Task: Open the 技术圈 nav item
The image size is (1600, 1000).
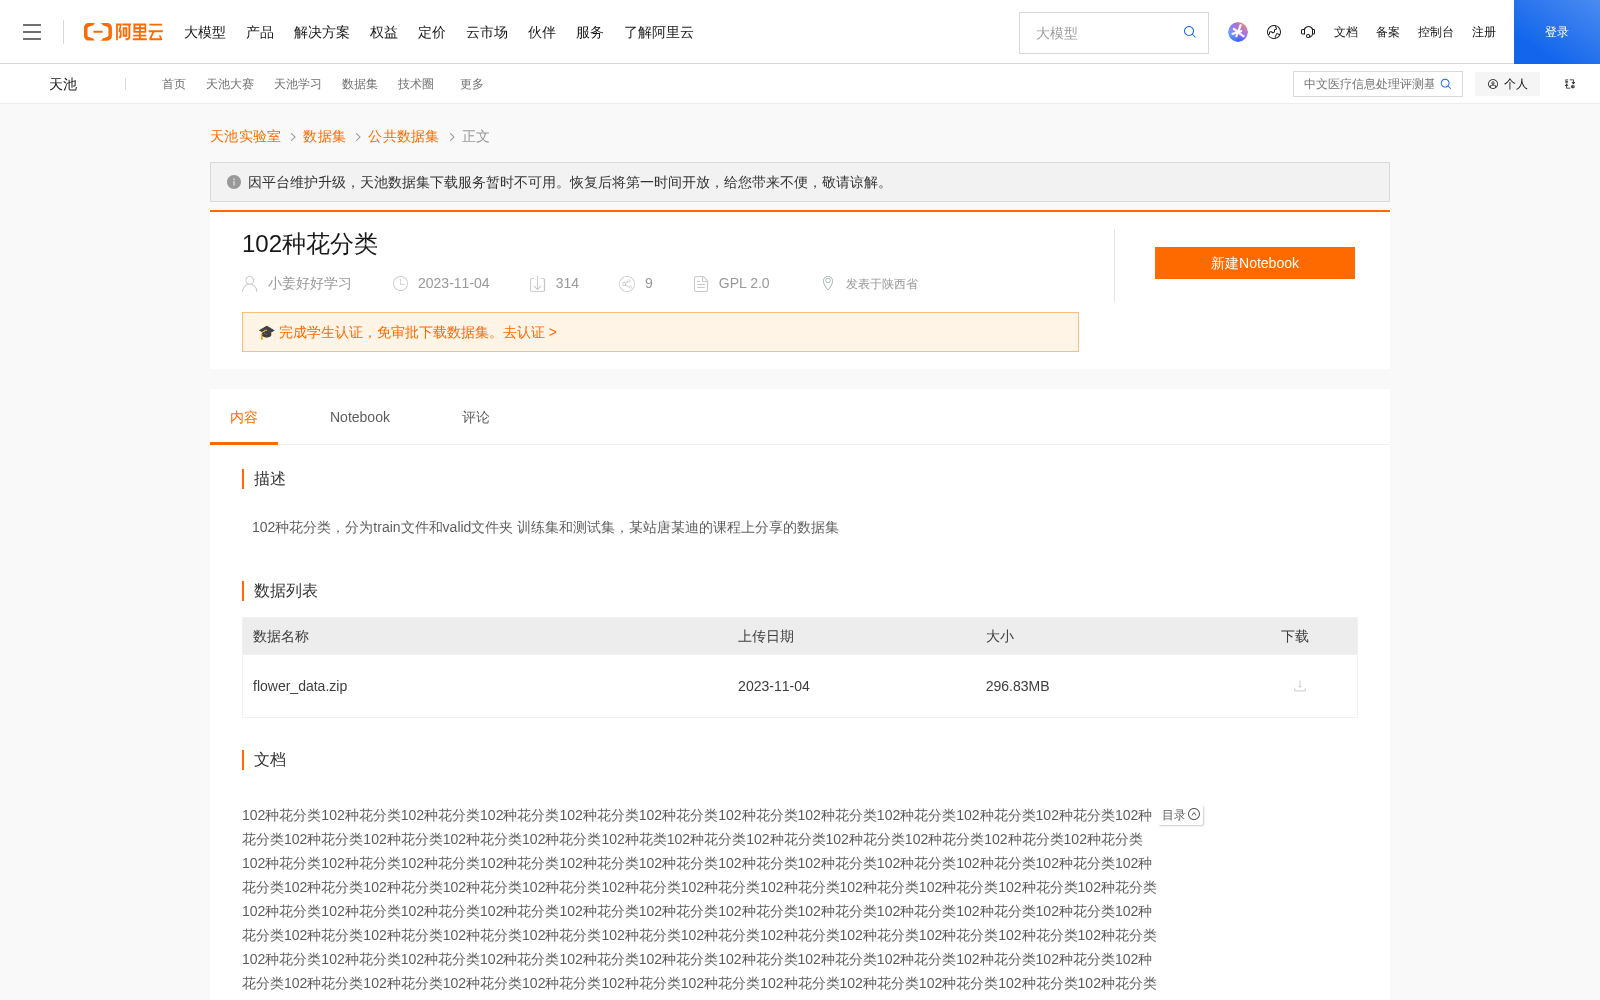Action: [416, 84]
